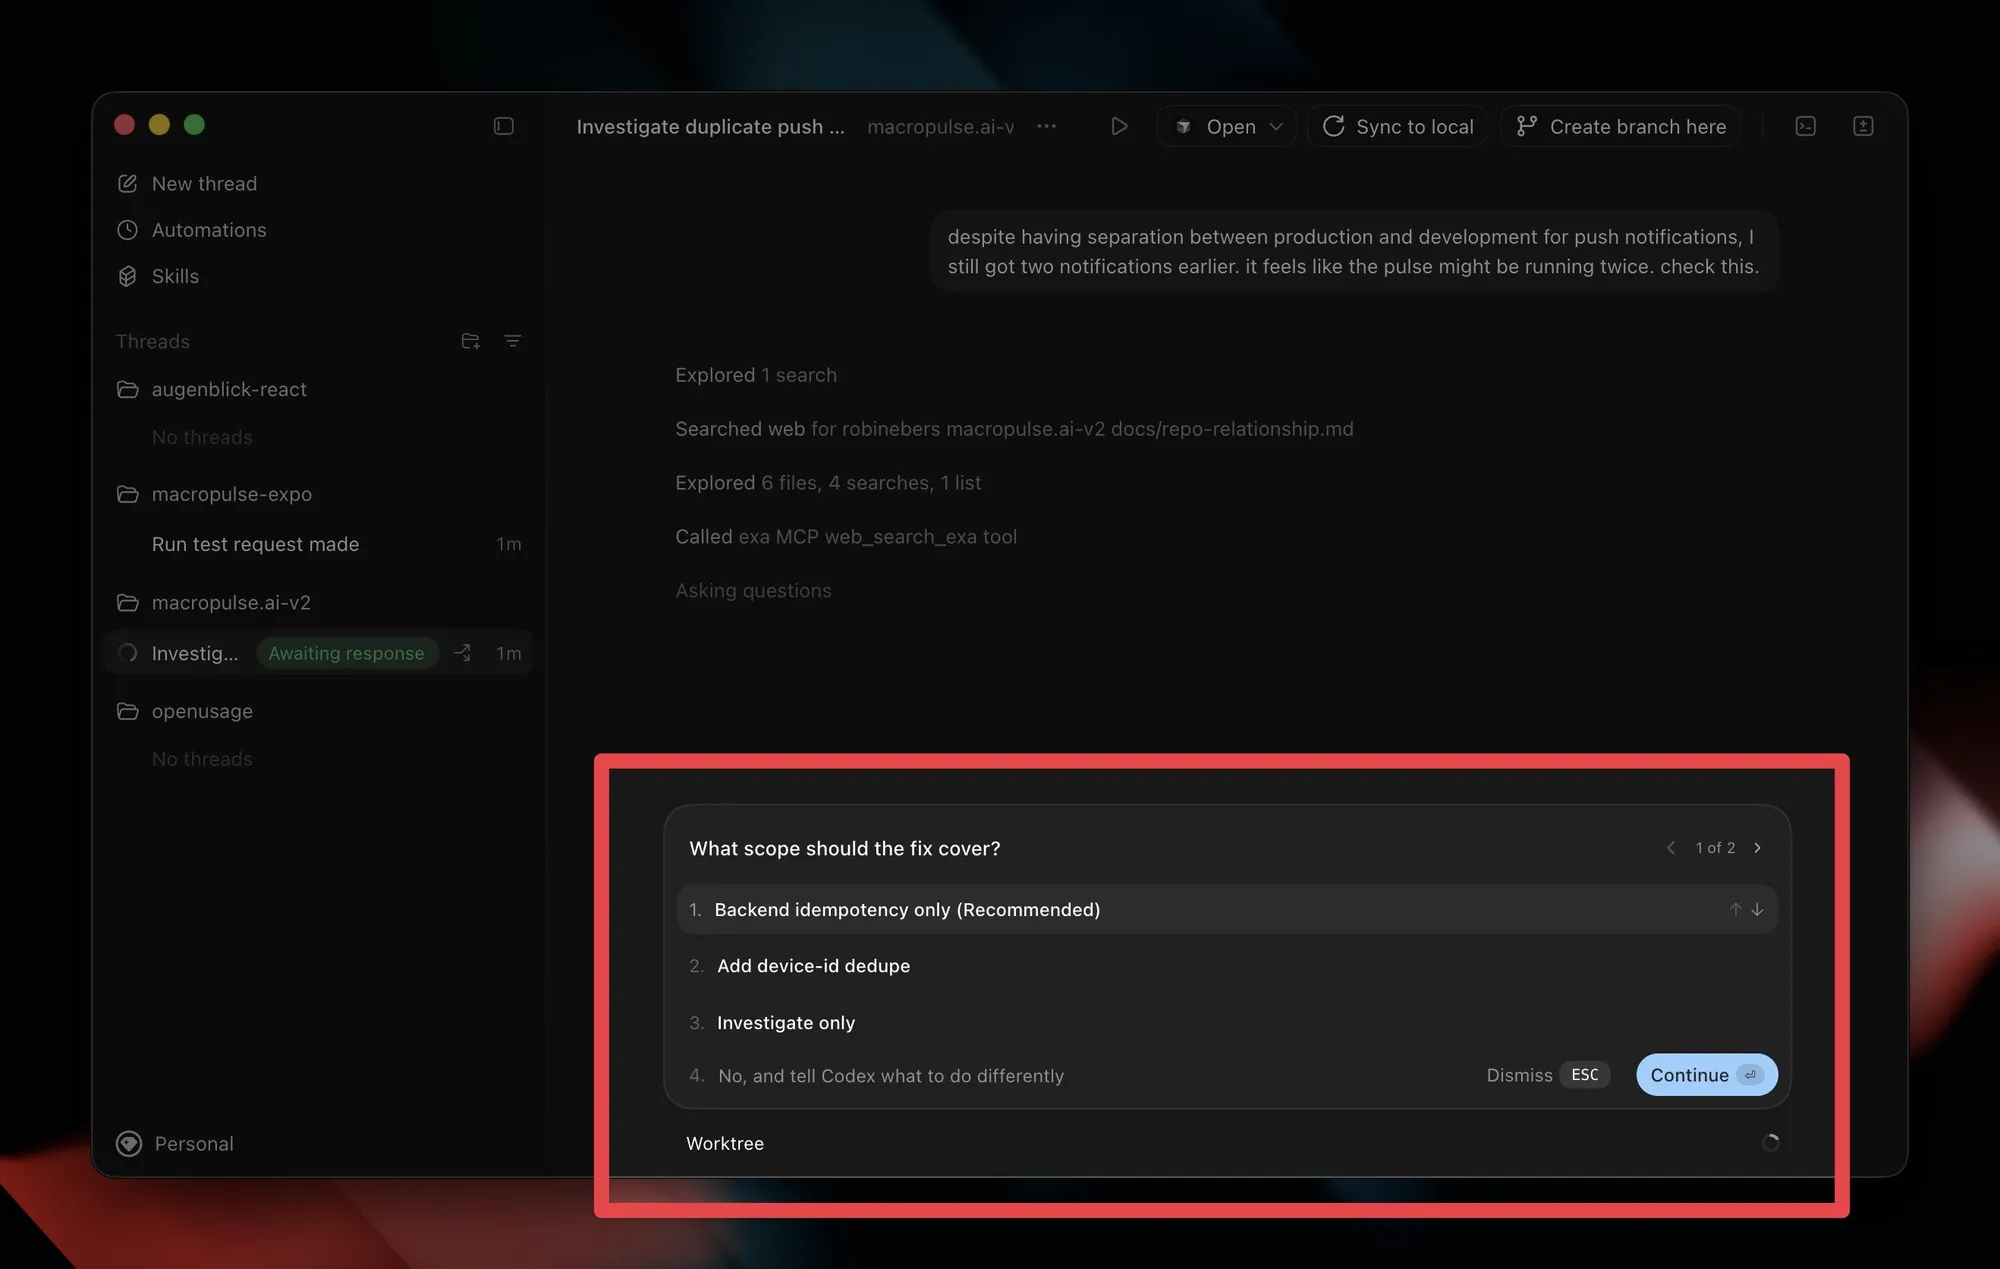Viewport: 2000px width, 1269px height.
Task: Select the Investig... awaiting response thread
Action: (320, 653)
